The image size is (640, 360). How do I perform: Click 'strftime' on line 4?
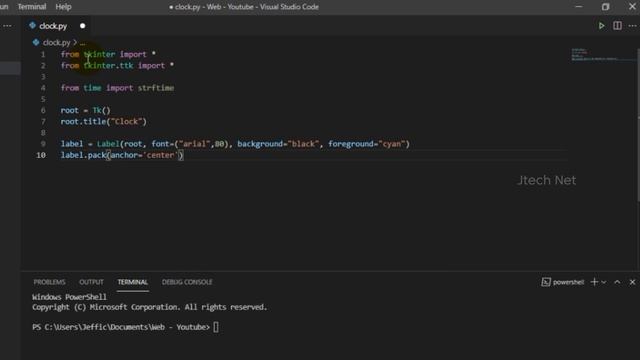[x=156, y=88]
